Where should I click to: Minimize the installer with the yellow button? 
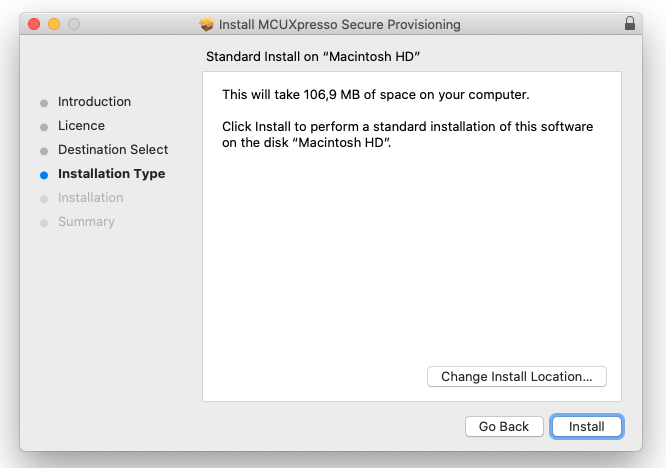point(54,23)
